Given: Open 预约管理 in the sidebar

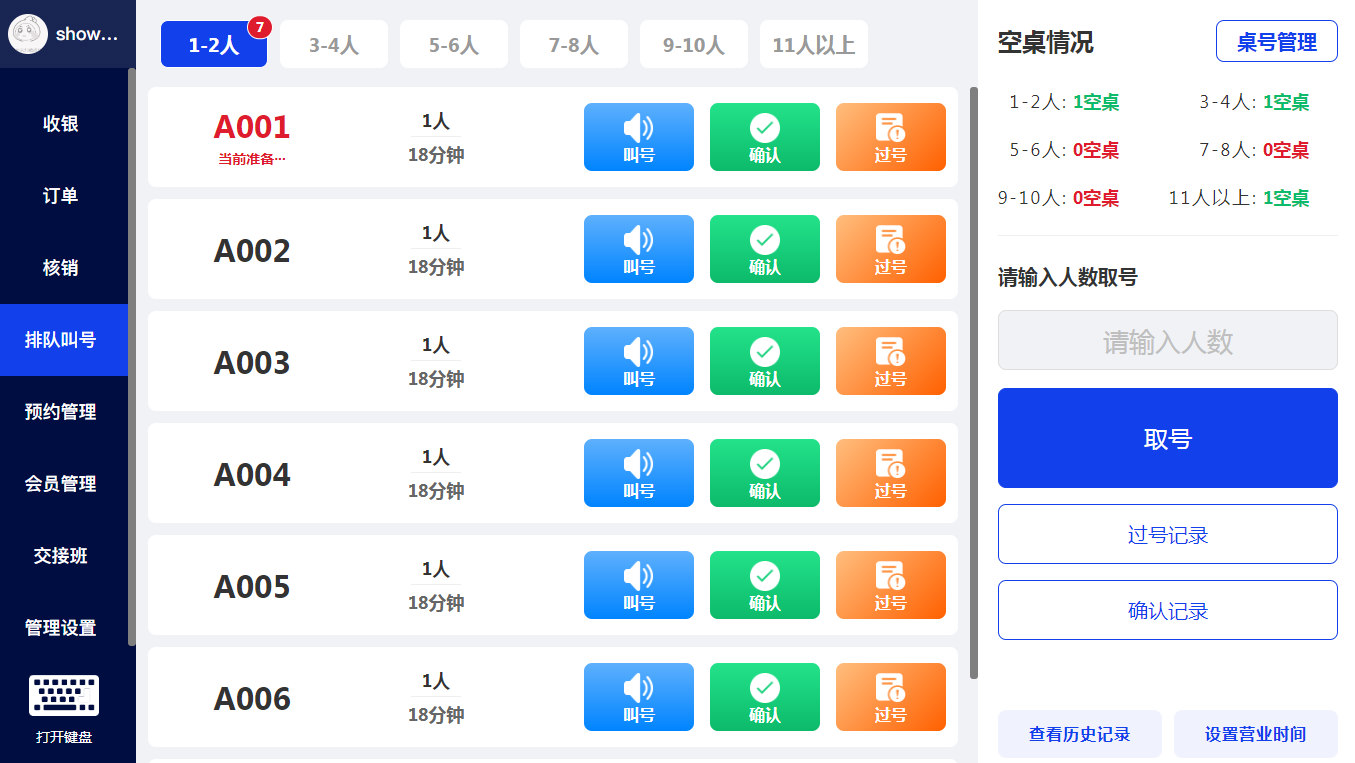Looking at the screenshot, I should (x=61, y=412).
